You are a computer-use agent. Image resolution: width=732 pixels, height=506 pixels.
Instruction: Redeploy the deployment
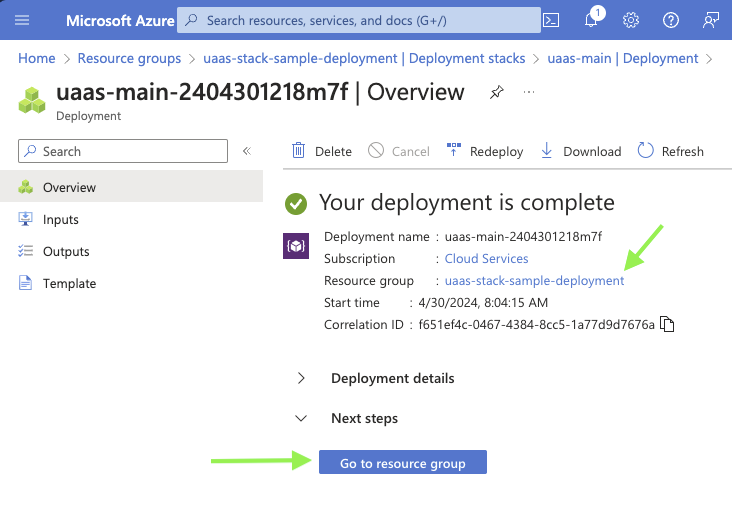[485, 151]
